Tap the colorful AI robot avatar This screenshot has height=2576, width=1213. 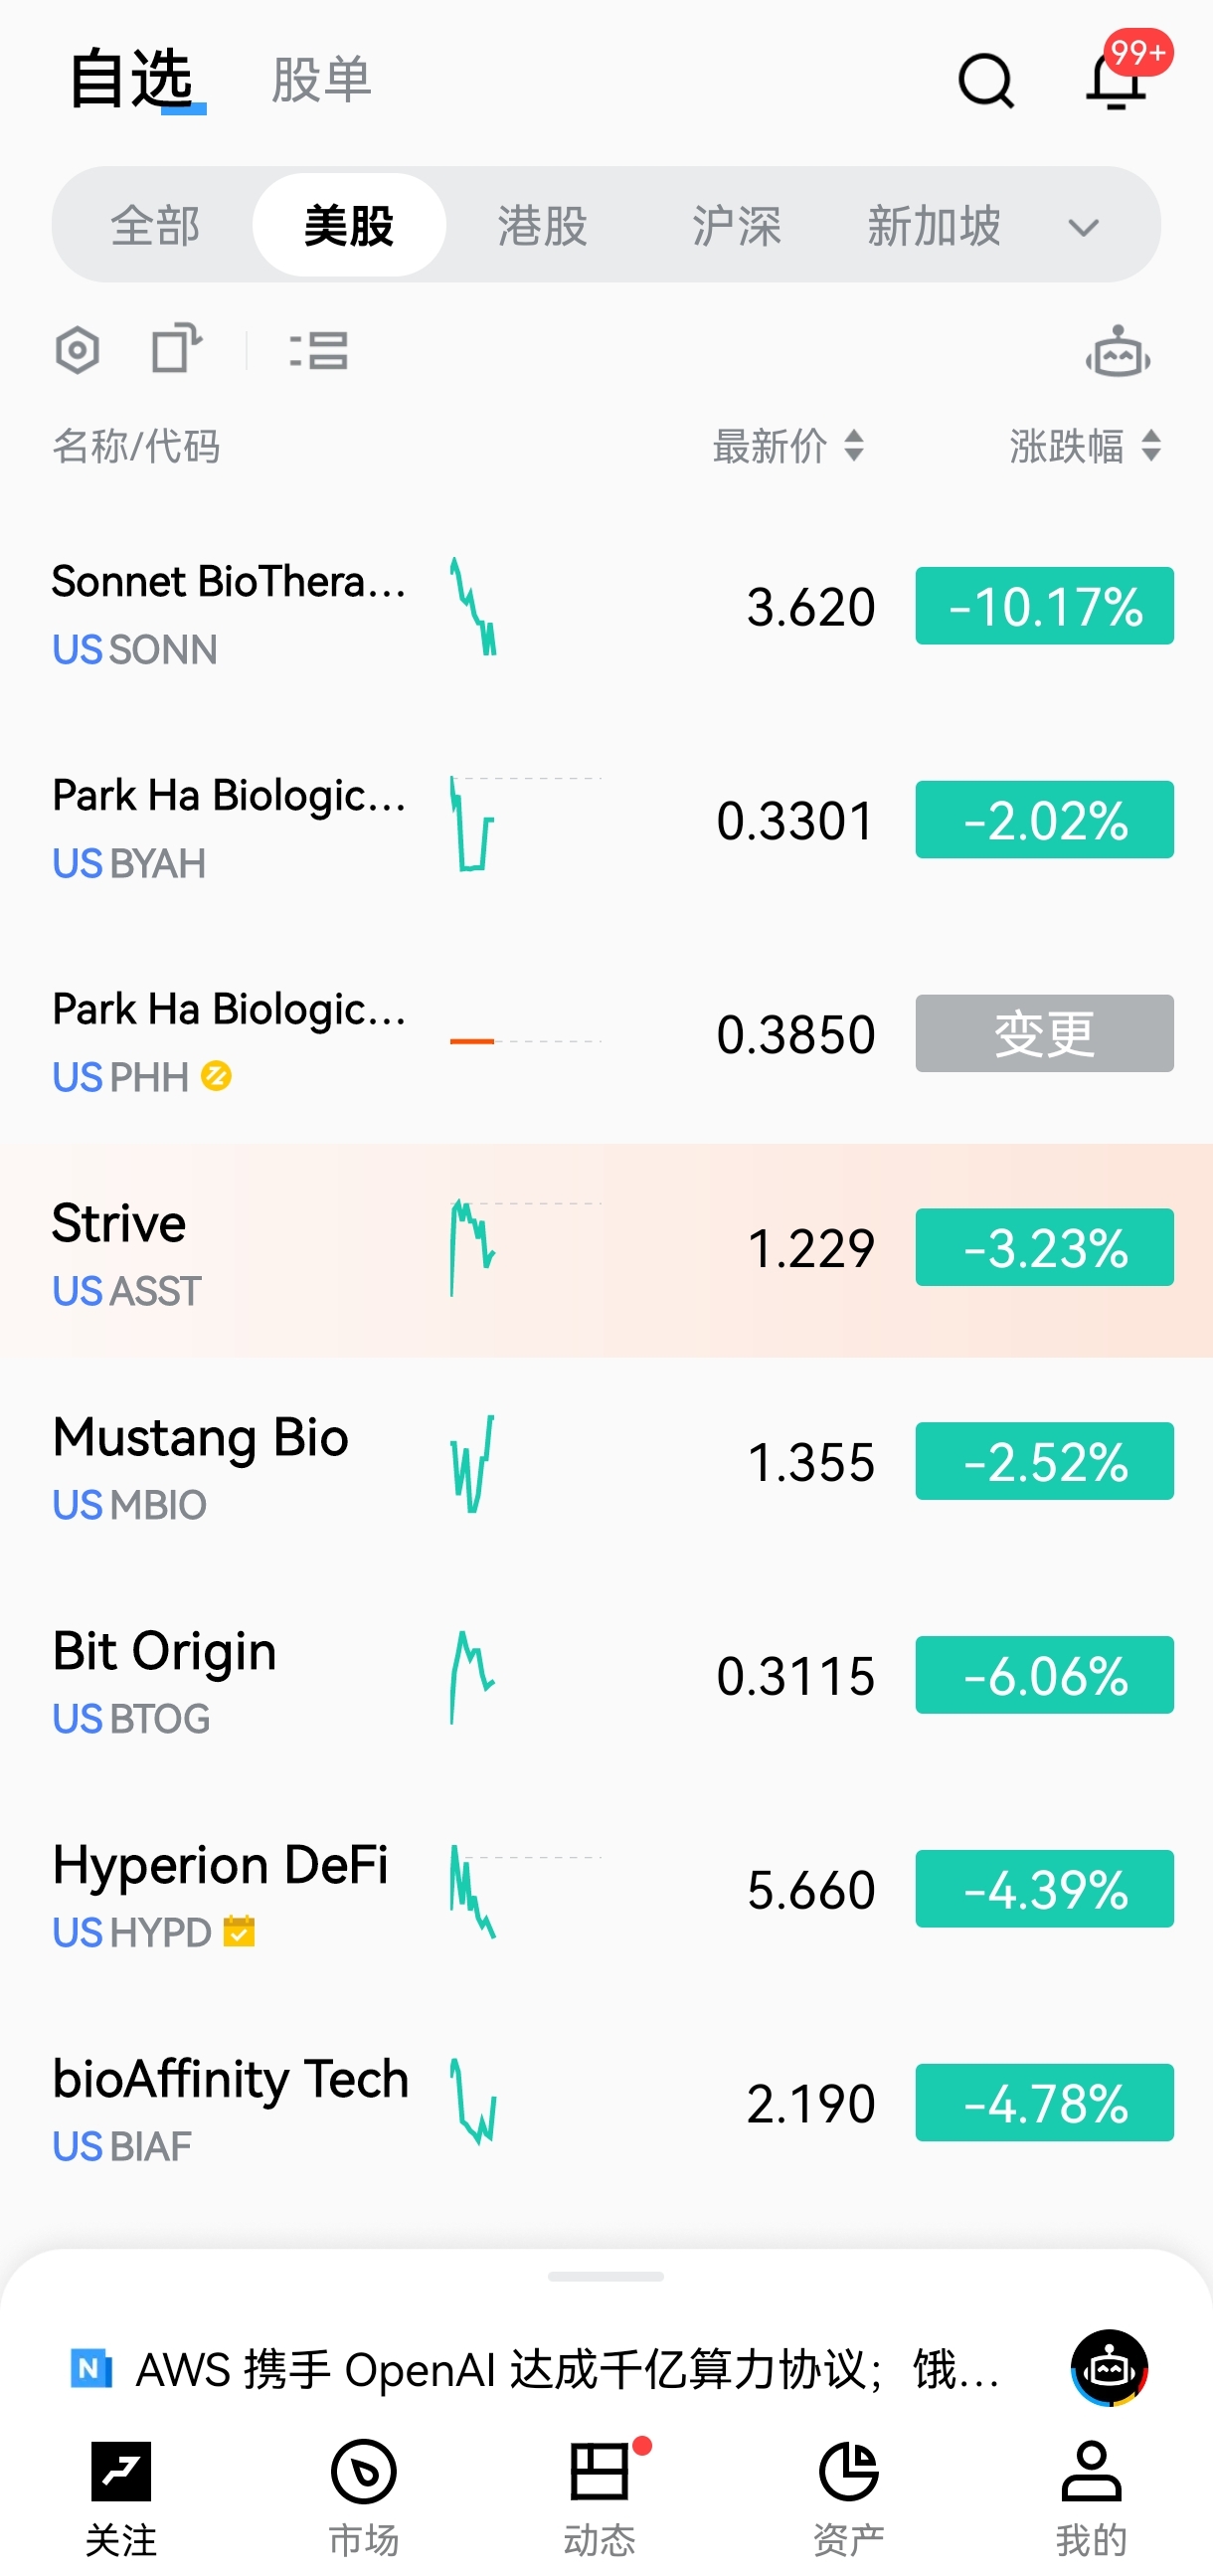pyautogui.click(x=1109, y=2367)
